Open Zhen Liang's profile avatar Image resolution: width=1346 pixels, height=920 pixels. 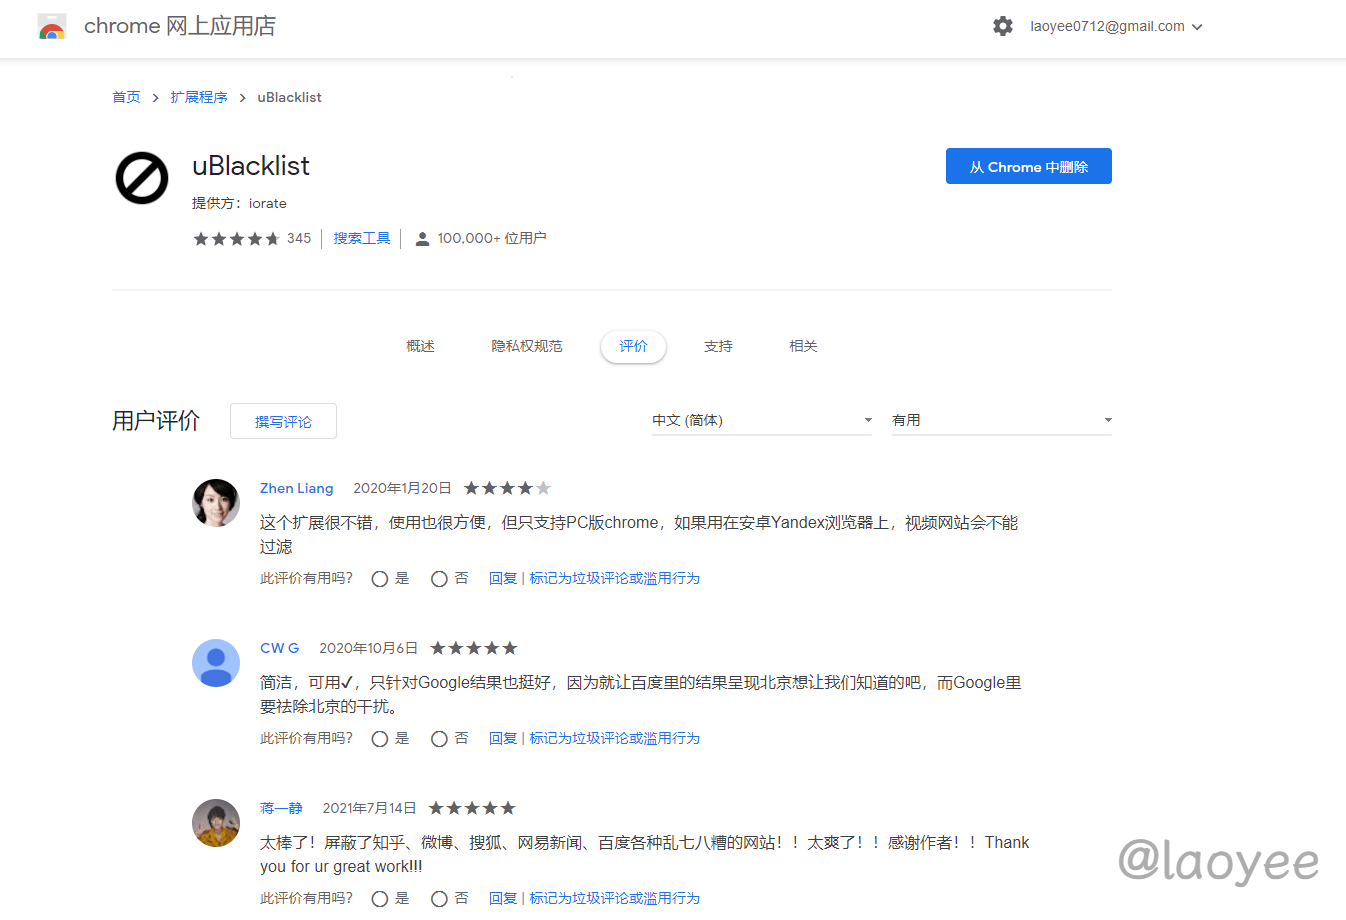point(216,503)
